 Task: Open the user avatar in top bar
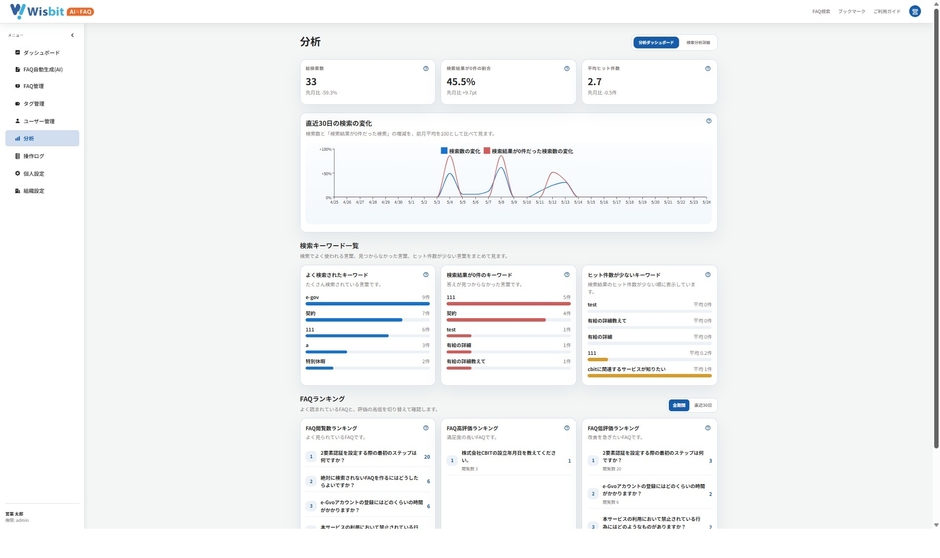coord(915,11)
